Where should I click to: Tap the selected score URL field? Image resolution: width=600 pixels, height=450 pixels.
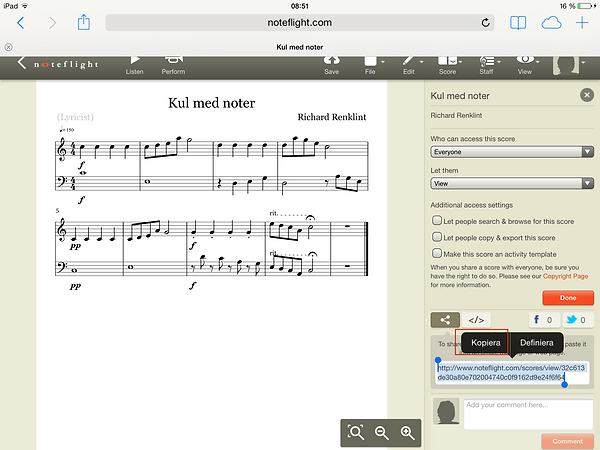(512, 373)
